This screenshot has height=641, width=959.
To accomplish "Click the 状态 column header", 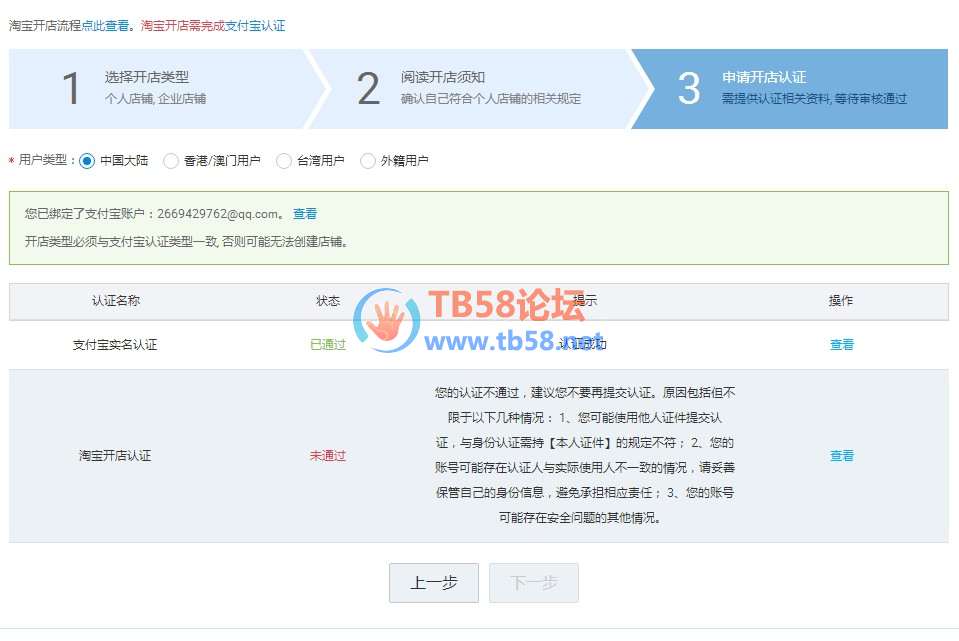I will tap(328, 300).
